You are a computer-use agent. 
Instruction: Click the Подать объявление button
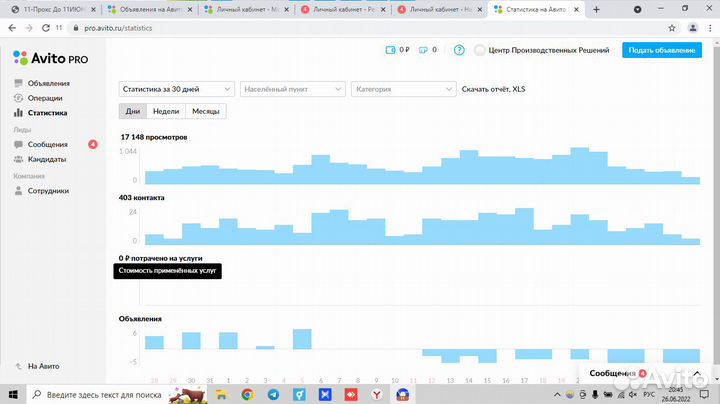point(661,50)
